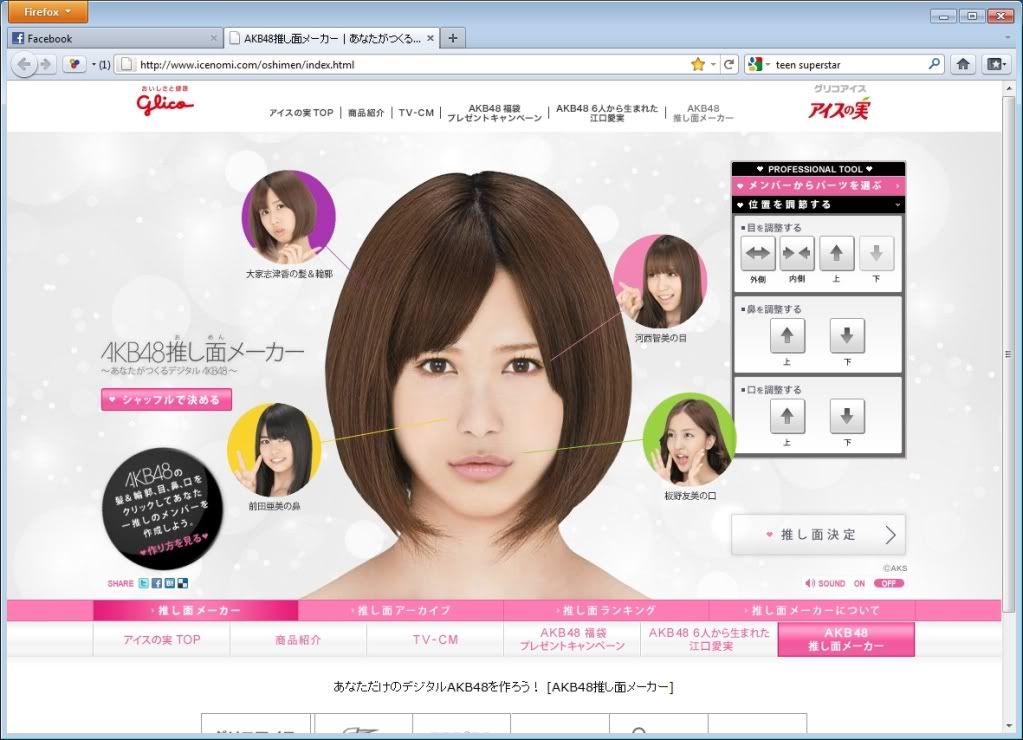The image size is (1023, 740).
Task: Move nose down in 鼻を調整する section
Action: tap(847, 335)
